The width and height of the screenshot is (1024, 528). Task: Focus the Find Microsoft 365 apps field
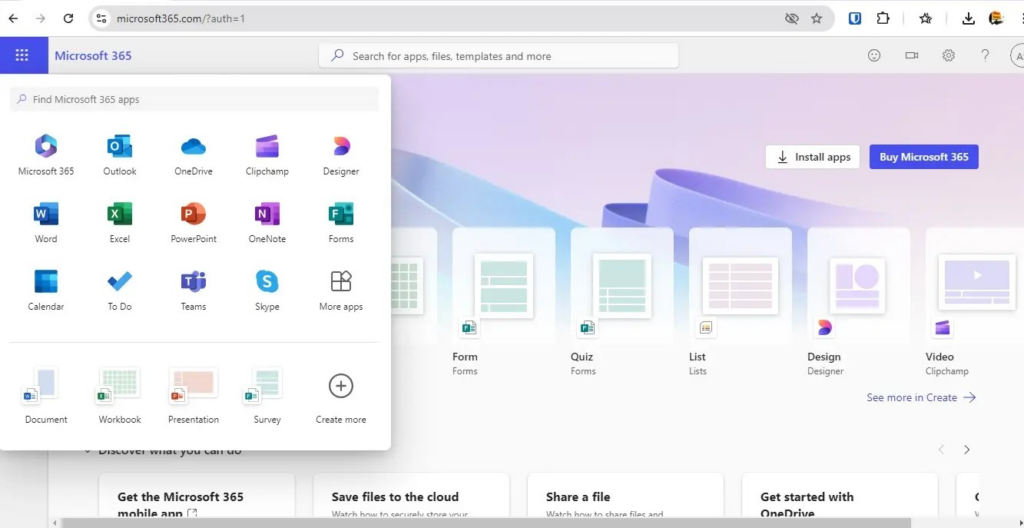194,99
